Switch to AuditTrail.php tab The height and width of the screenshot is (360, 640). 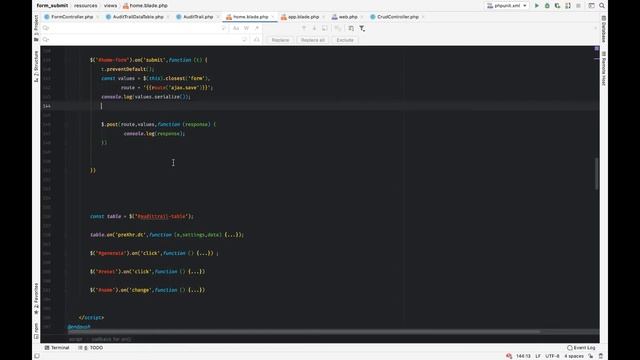(x=198, y=17)
